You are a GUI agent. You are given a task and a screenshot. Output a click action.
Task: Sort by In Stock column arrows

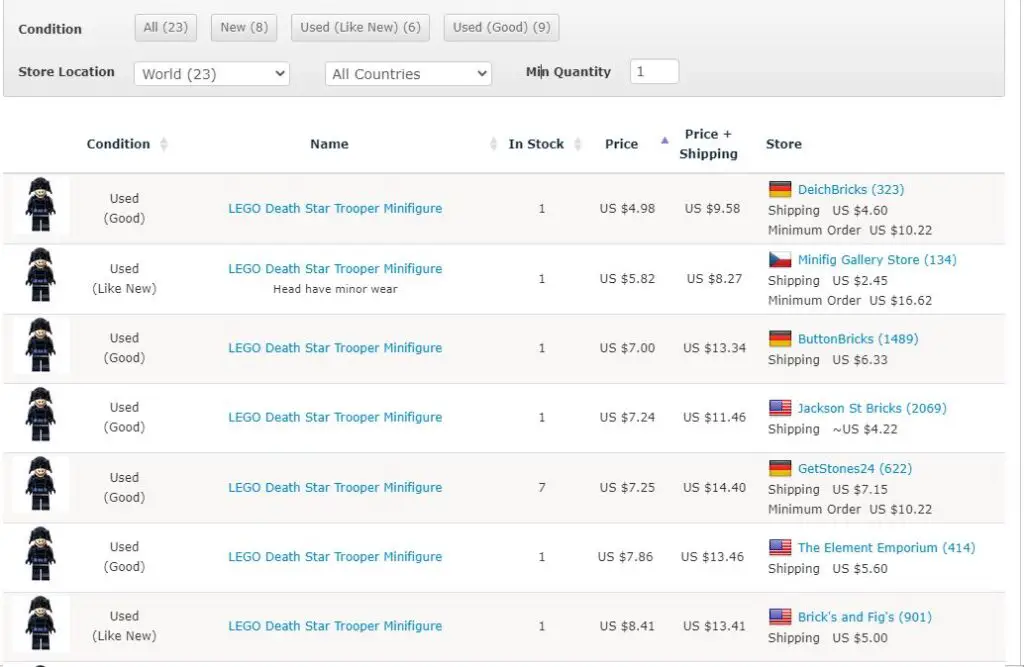pos(577,144)
